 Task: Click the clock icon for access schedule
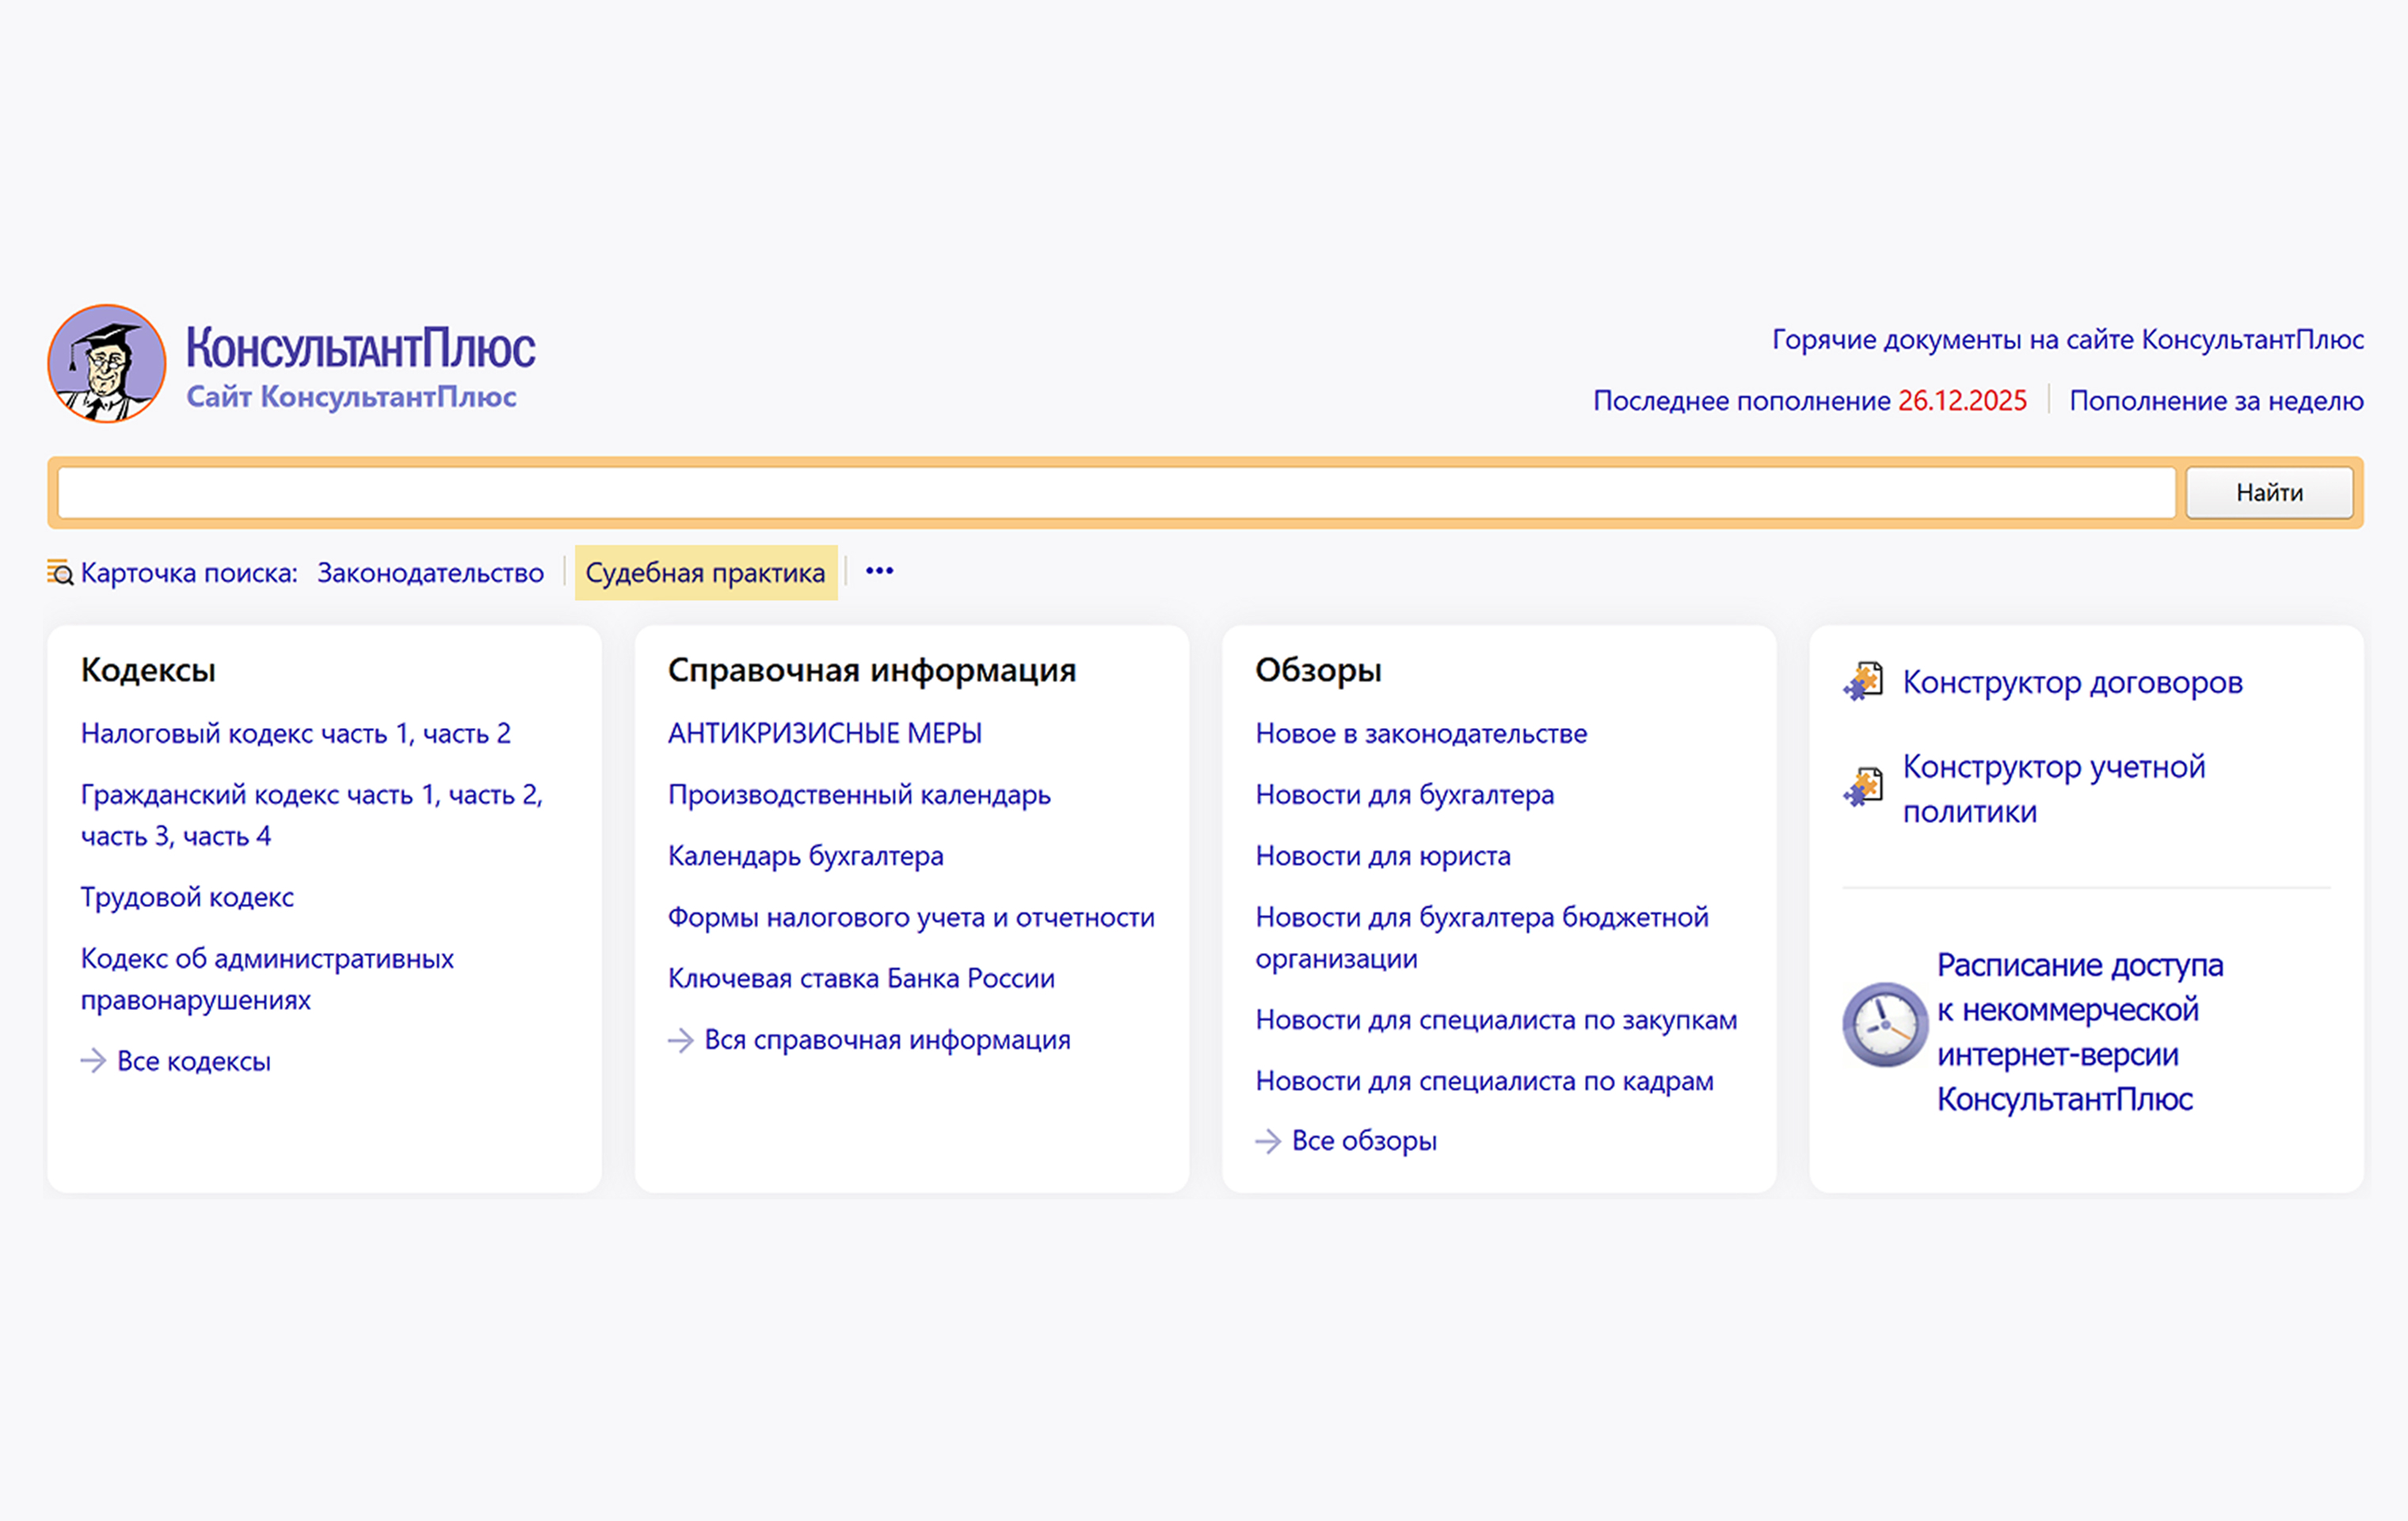click(x=1885, y=1025)
